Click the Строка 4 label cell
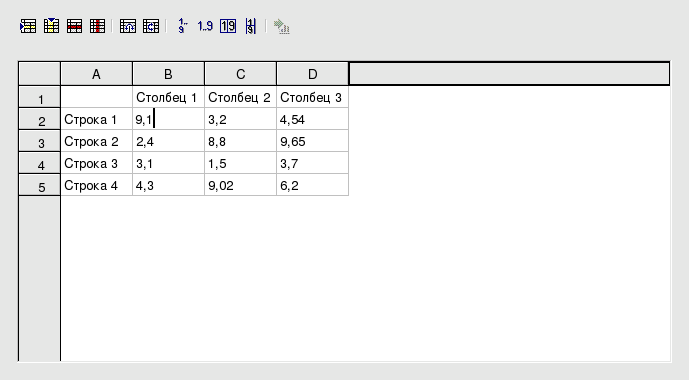 pos(97,185)
